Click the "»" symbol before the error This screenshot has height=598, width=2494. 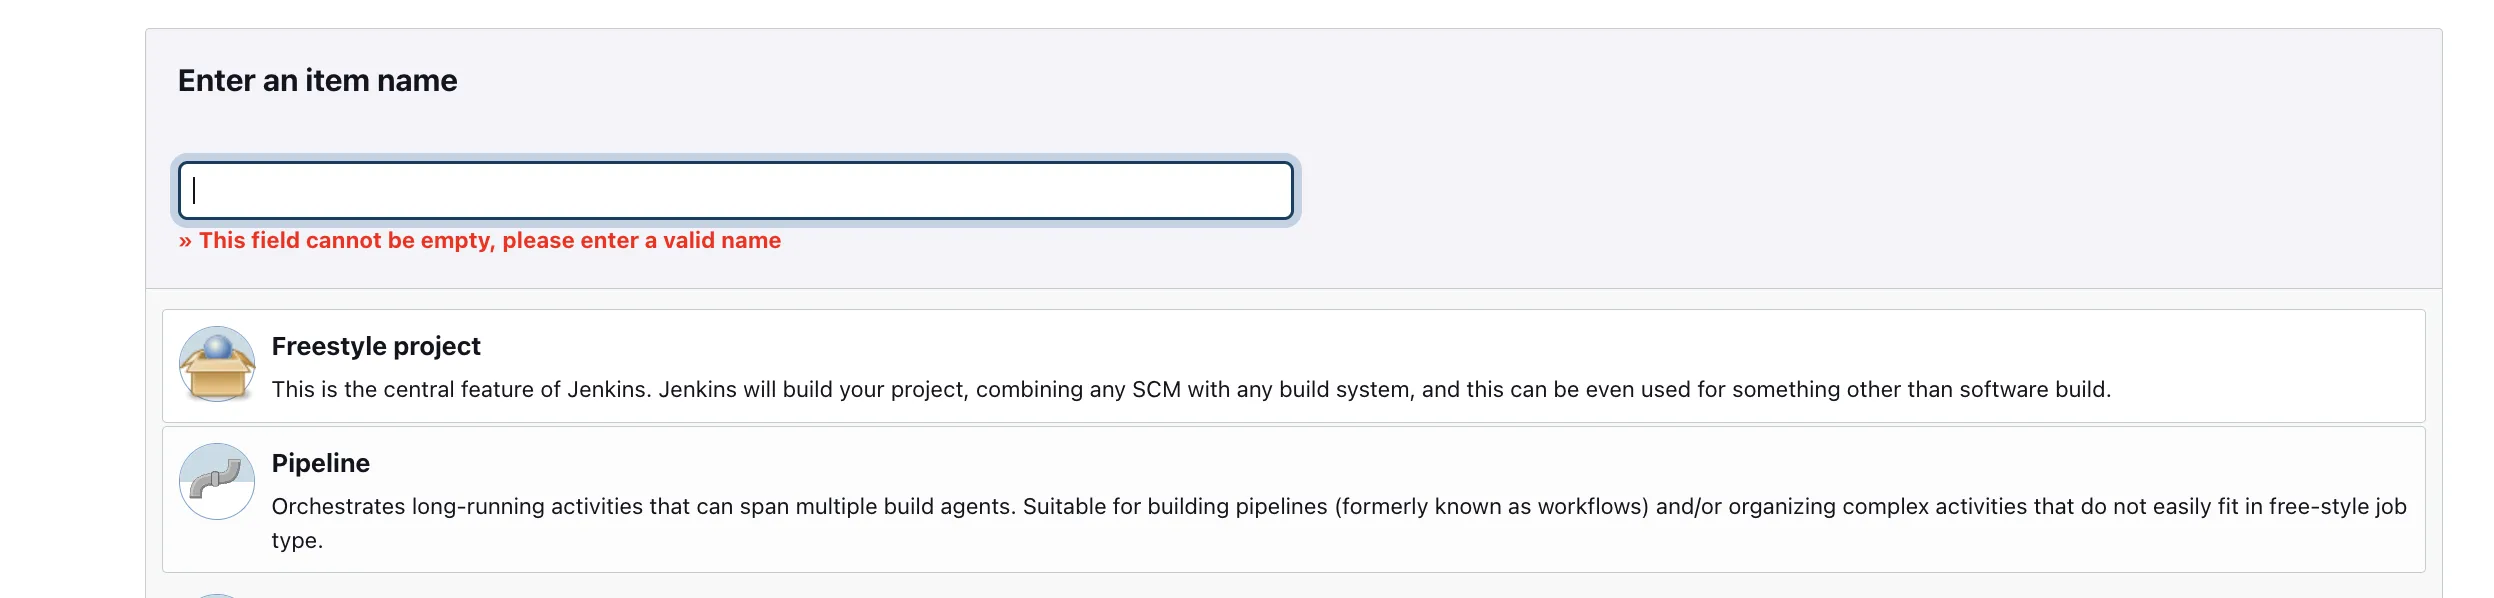tap(185, 241)
